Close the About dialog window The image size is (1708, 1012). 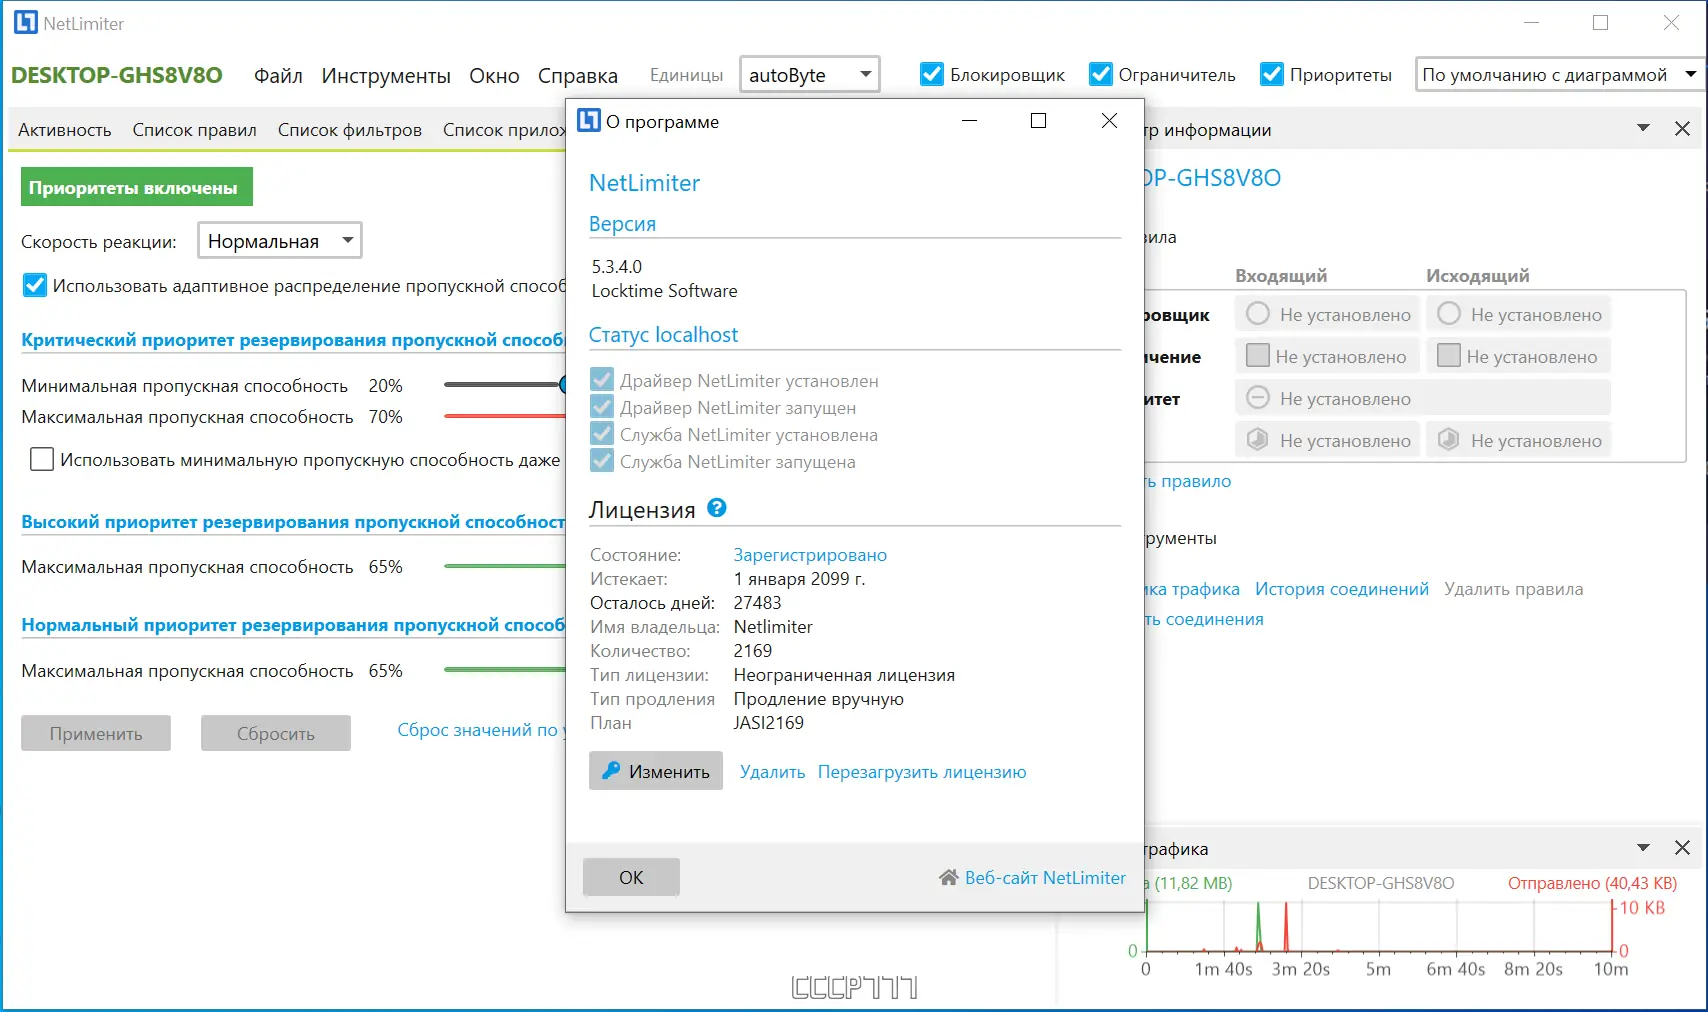pyautogui.click(x=1109, y=121)
